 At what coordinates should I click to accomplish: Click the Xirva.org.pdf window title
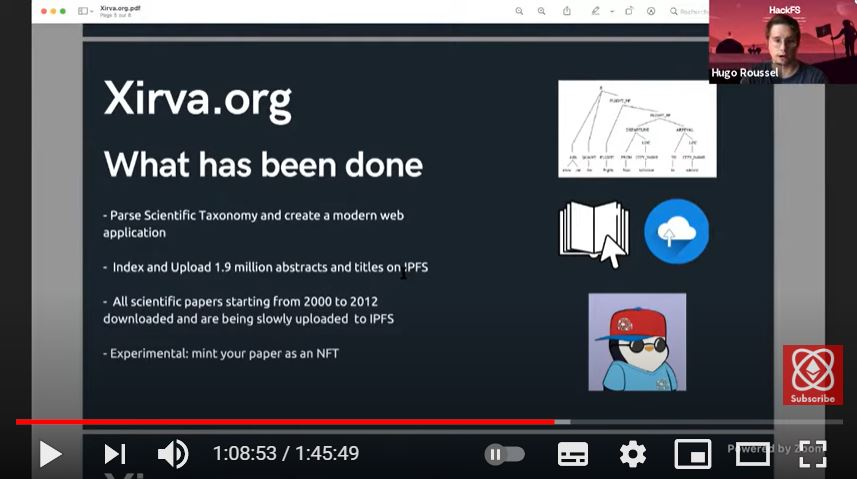[x=120, y=8]
